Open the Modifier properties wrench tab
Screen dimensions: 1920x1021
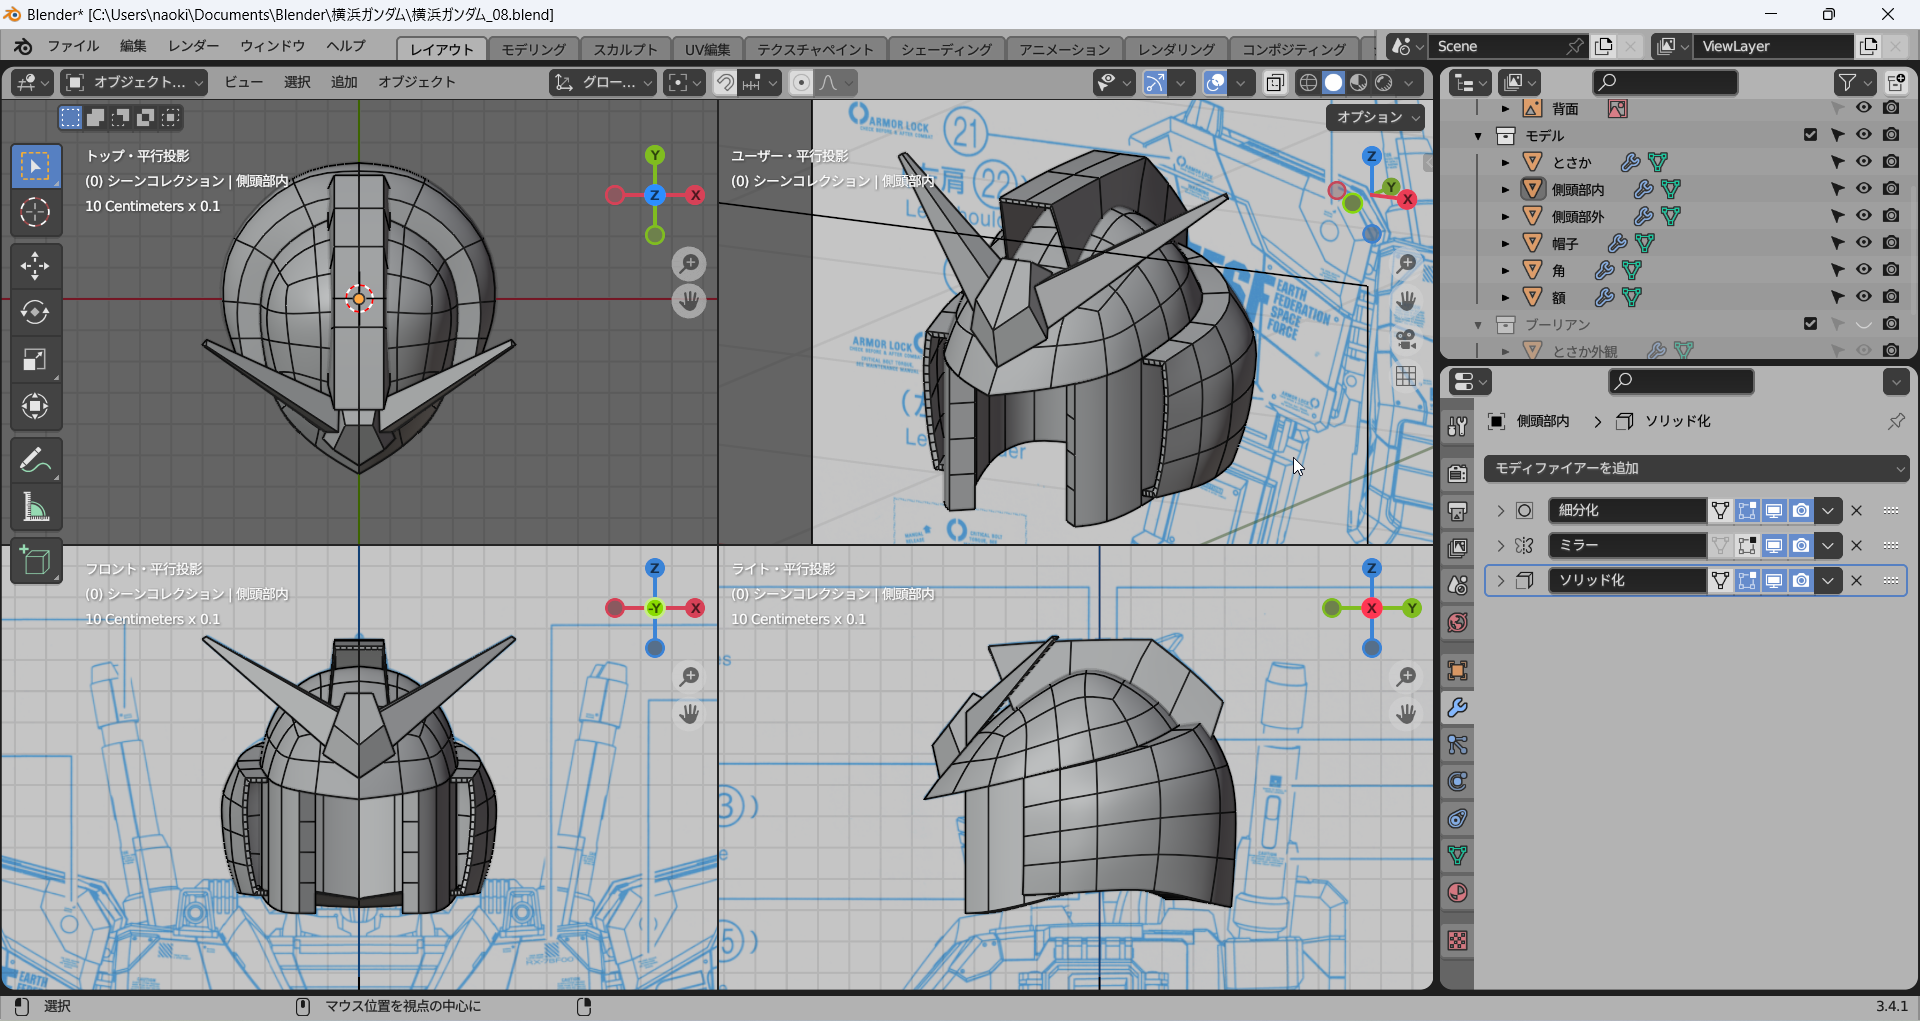(x=1457, y=708)
